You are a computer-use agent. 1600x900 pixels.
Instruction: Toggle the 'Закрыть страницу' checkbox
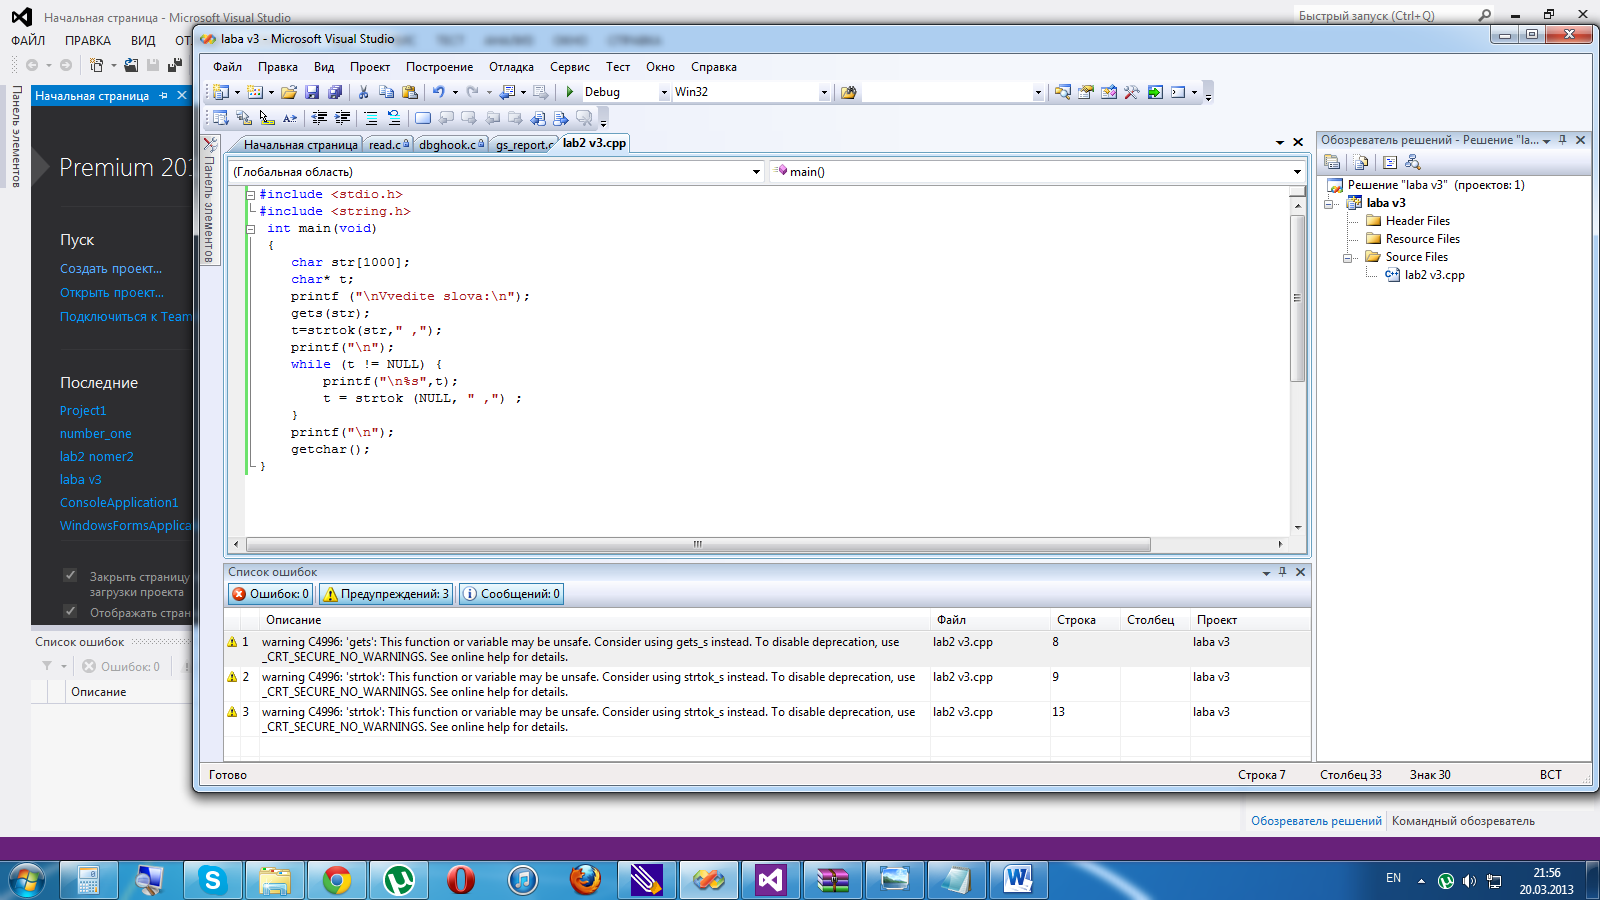(70, 575)
